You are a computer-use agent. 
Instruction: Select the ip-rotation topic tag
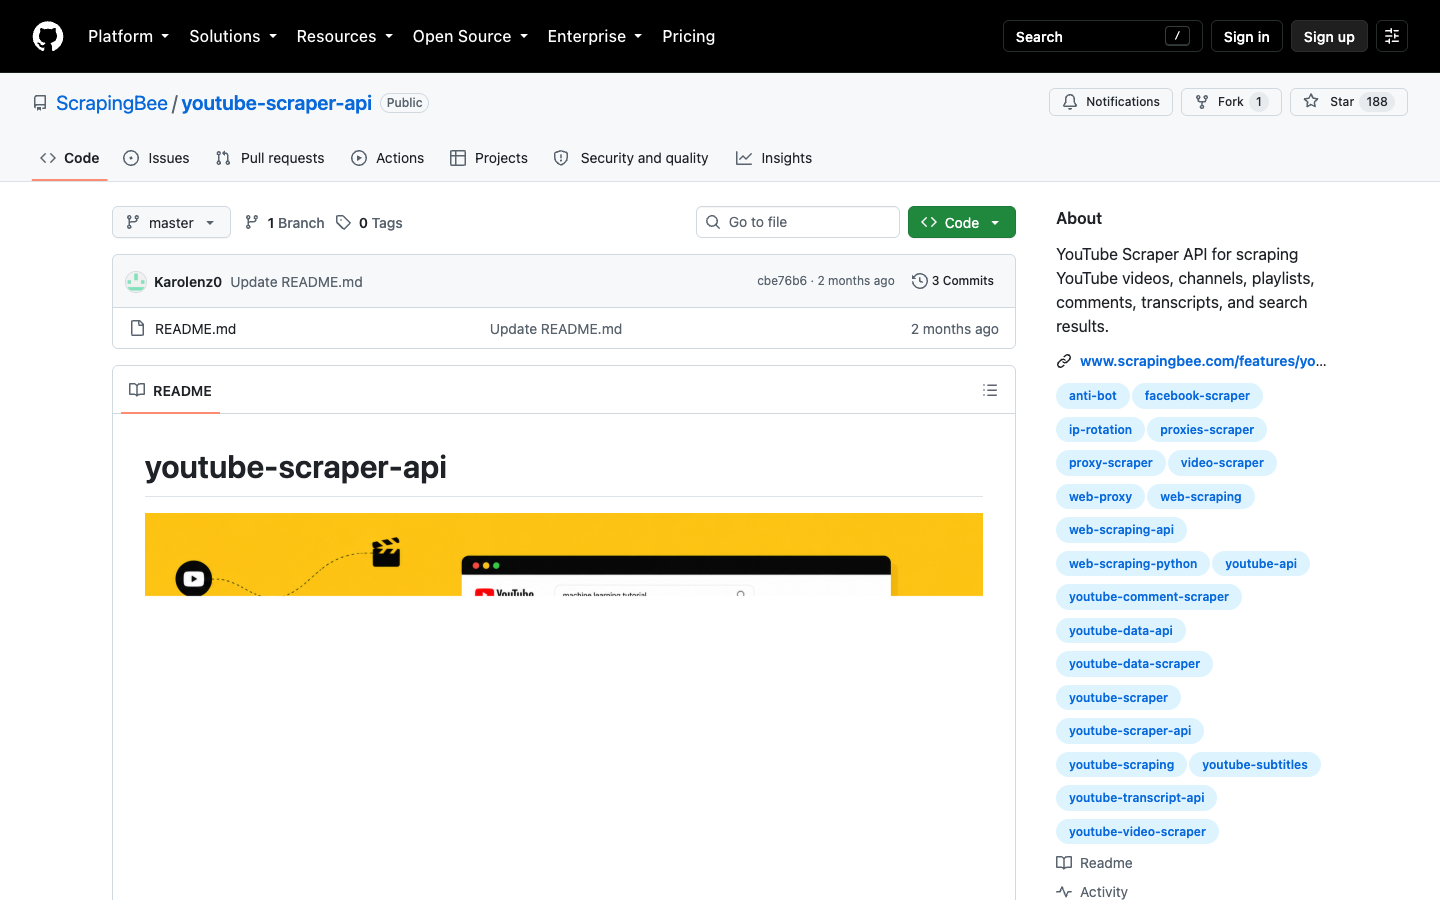pos(1100,430)
